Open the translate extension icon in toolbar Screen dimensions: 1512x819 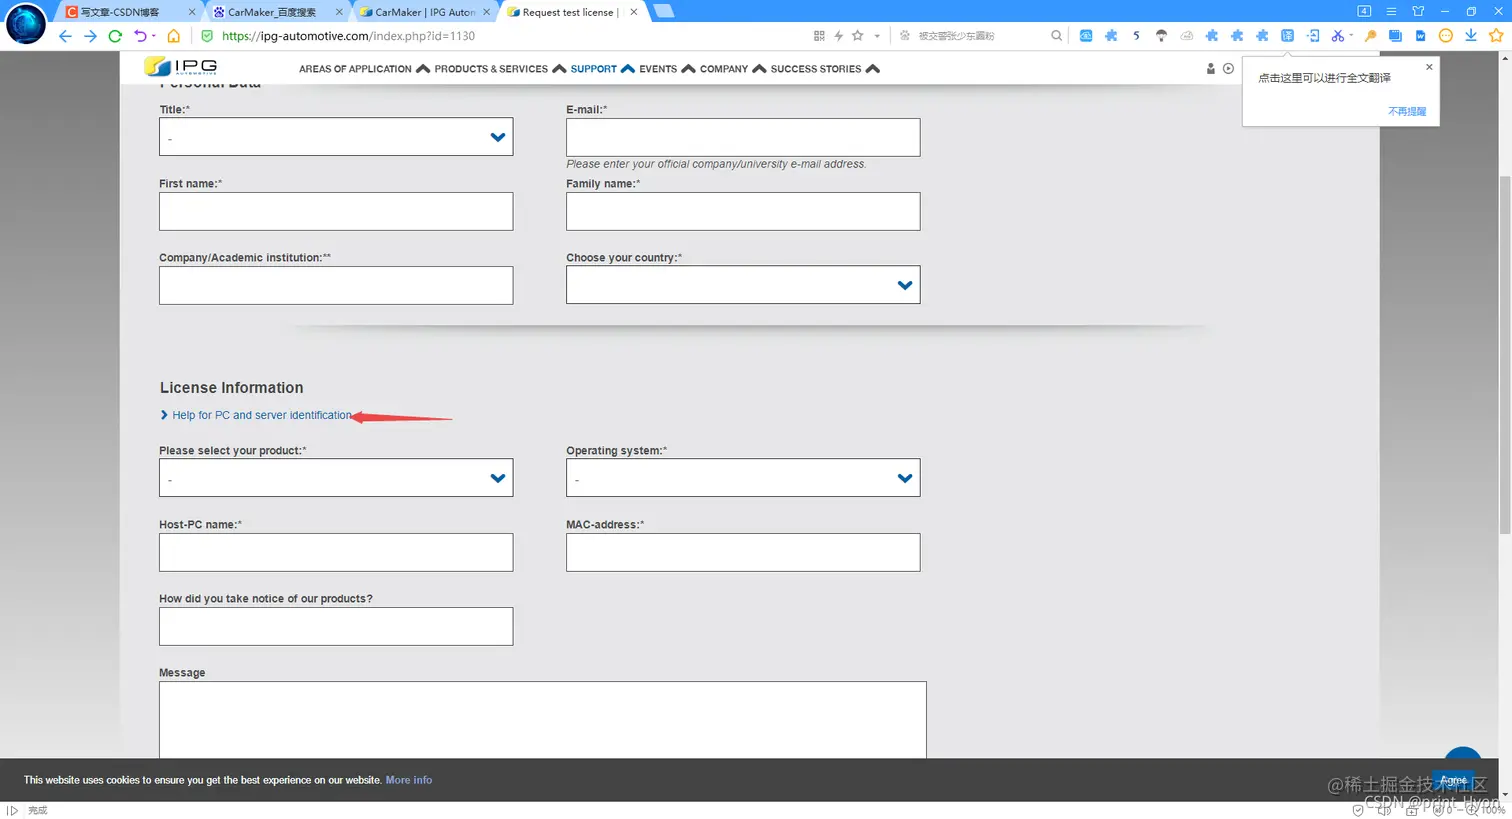point(1287,36)
